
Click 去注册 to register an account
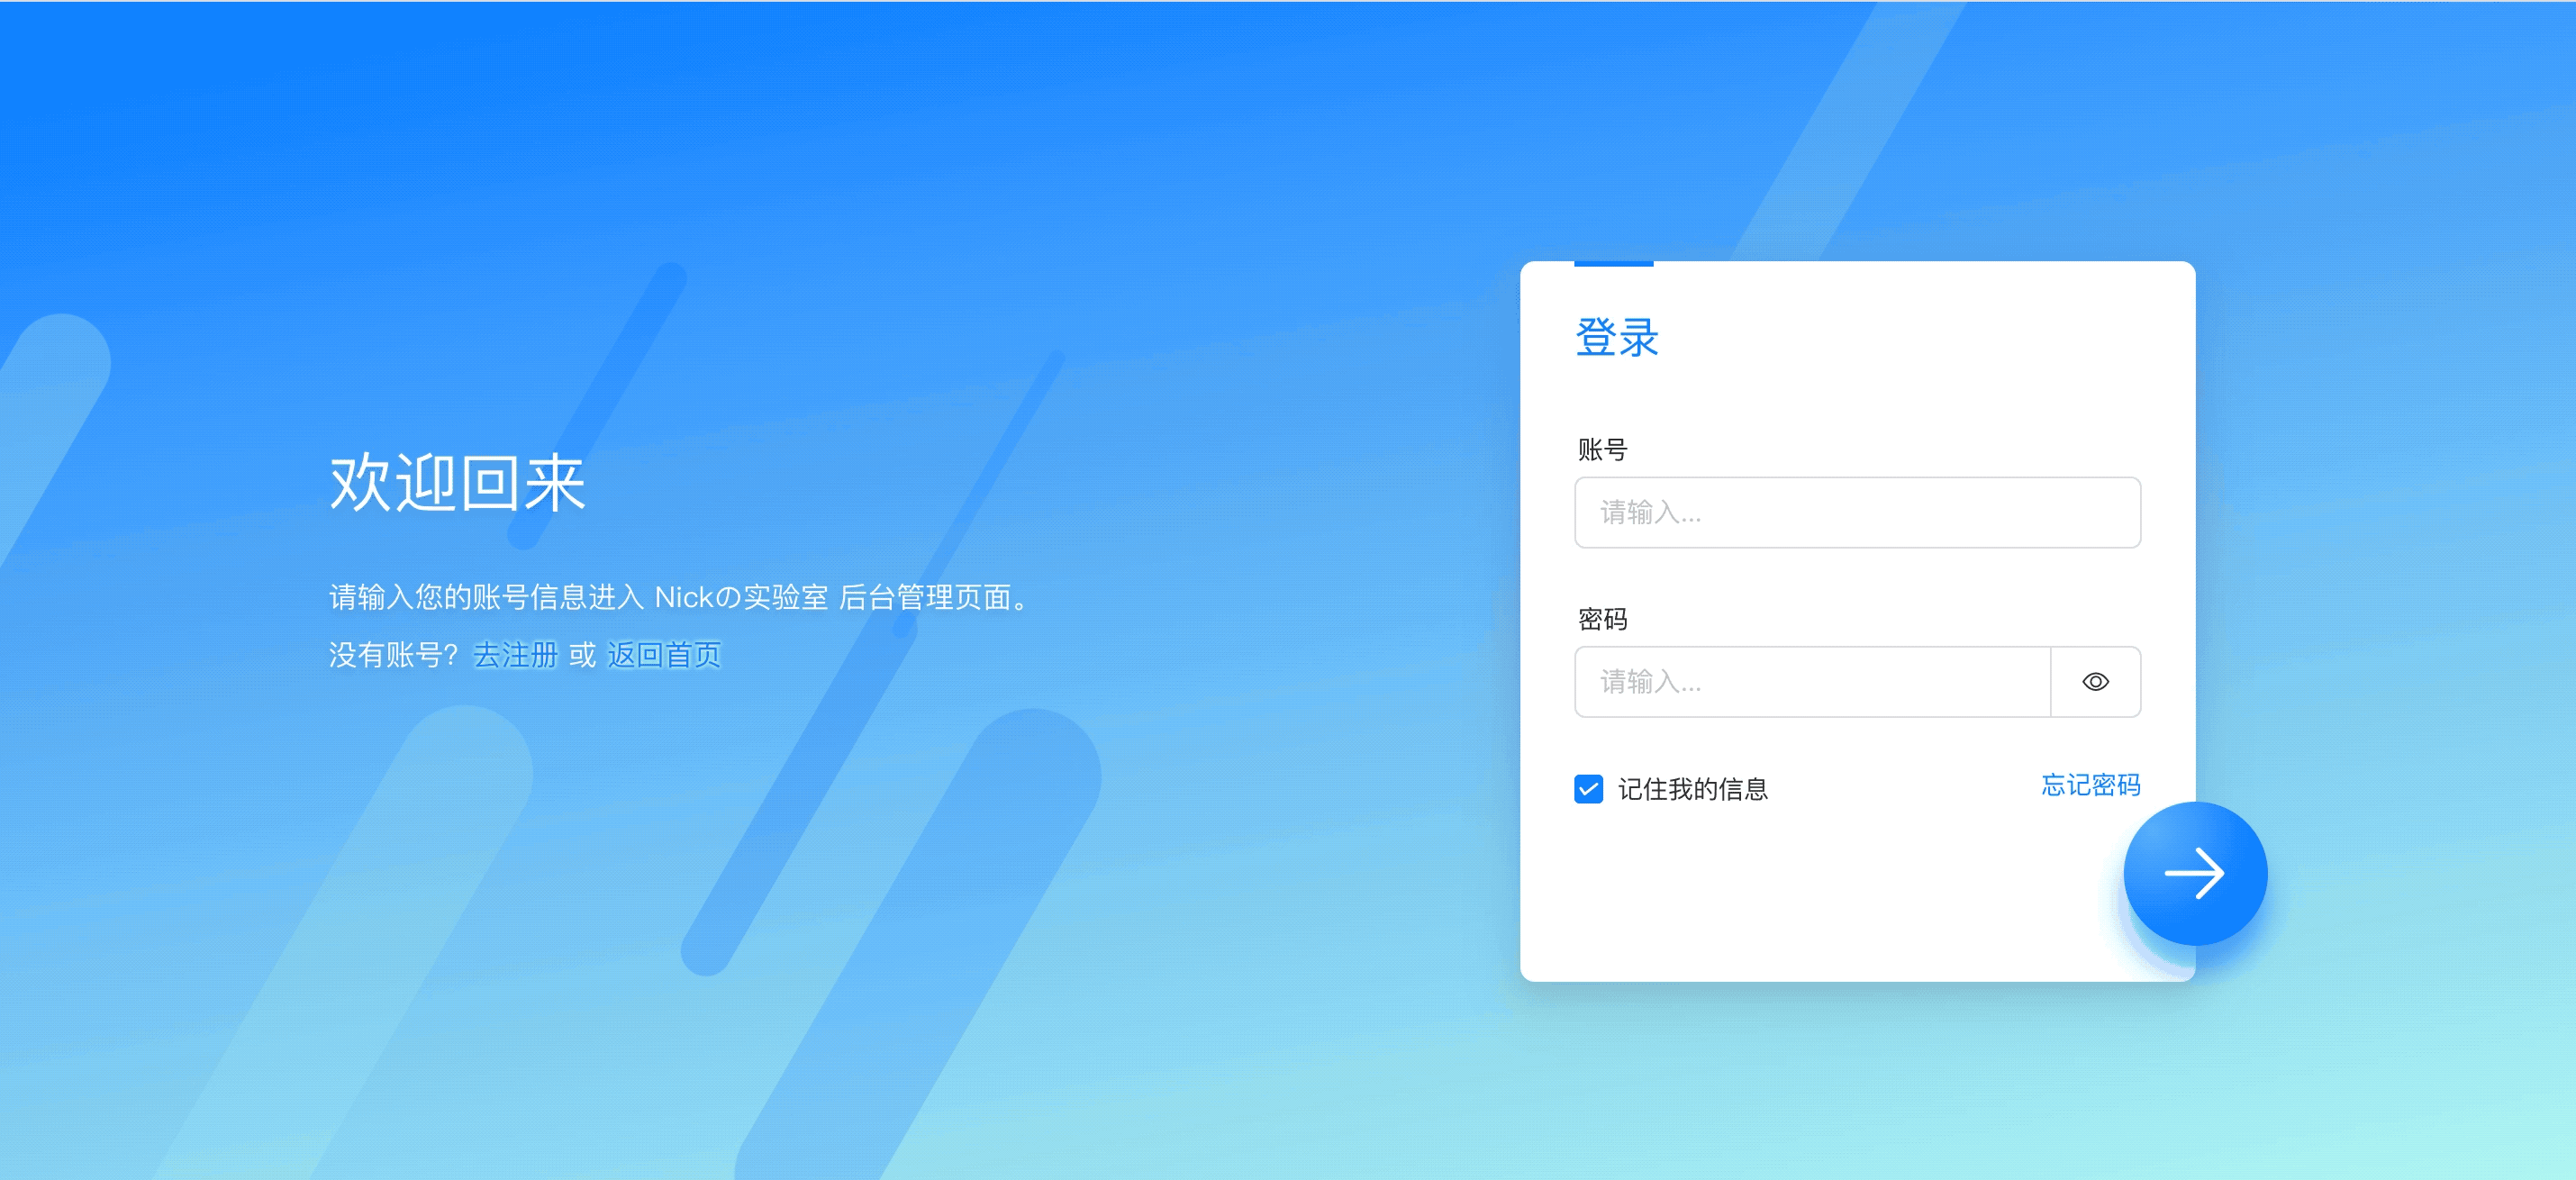(517, 655)
